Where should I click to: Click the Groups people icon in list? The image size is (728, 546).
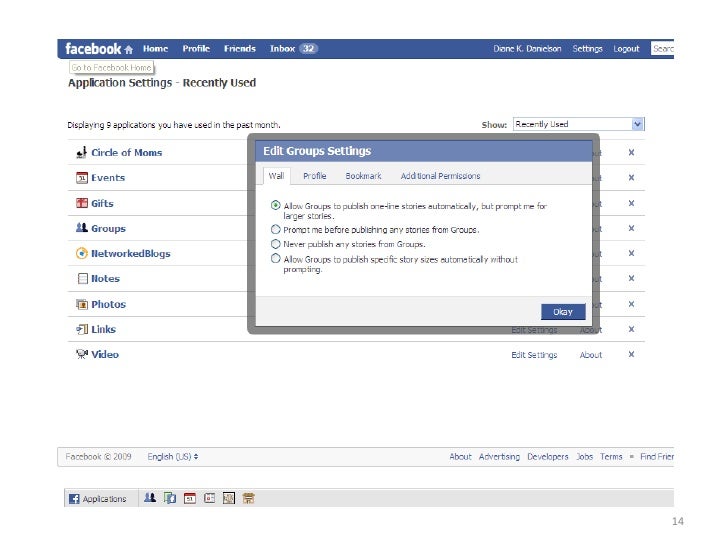click(81, 228)
